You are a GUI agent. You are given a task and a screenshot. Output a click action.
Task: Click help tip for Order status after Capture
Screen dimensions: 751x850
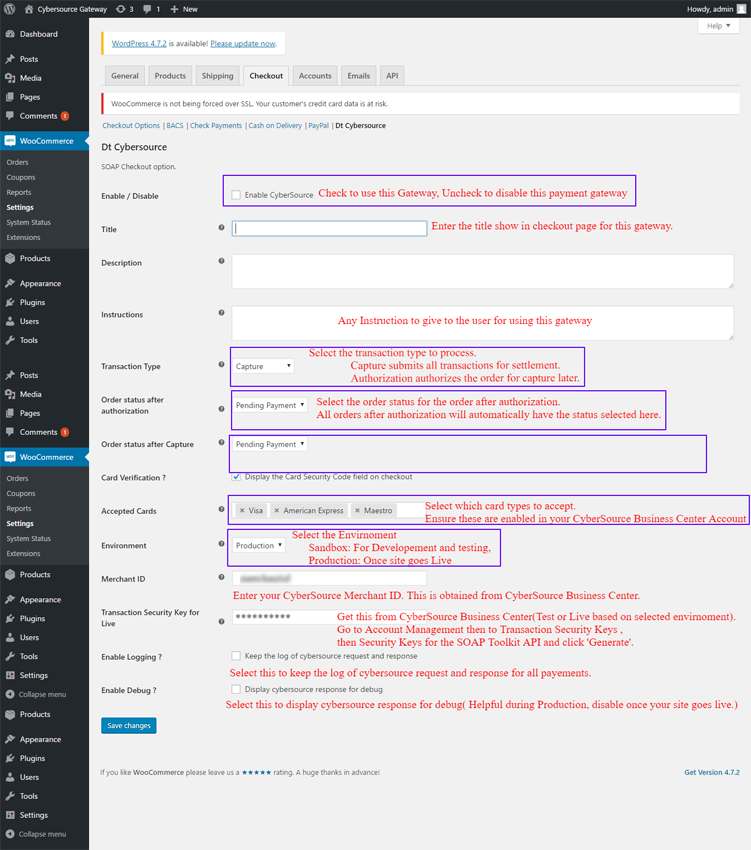click(x=221, y=442)
